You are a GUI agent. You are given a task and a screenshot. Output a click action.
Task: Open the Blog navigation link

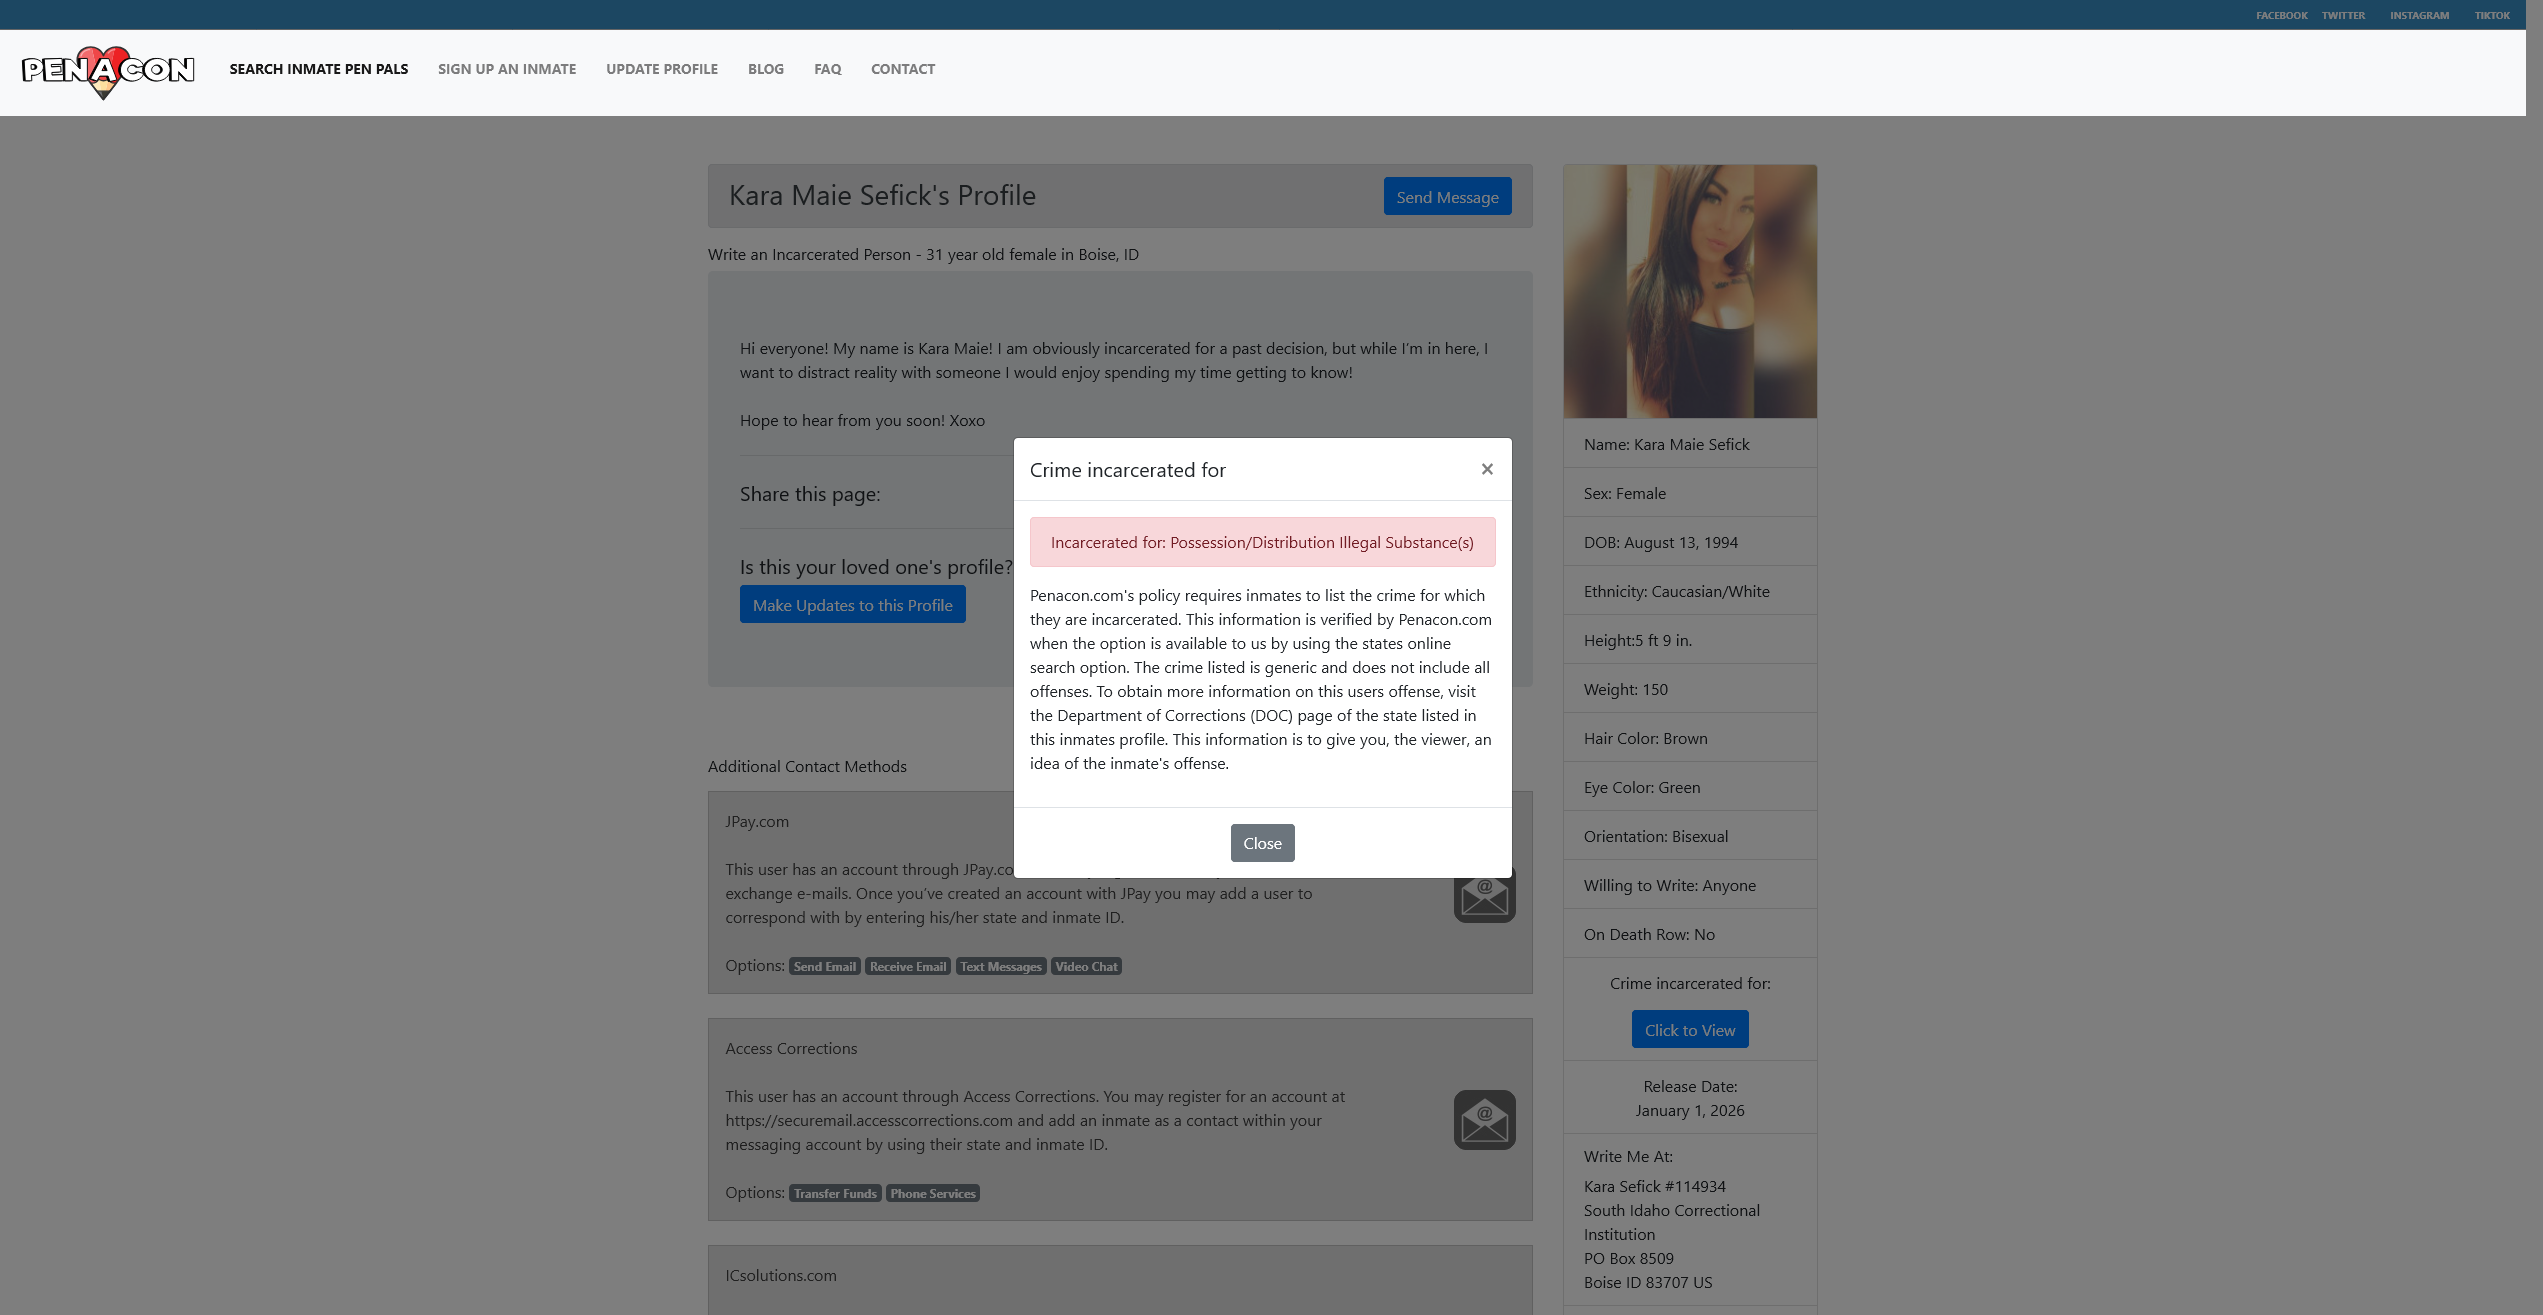point(765,69)
